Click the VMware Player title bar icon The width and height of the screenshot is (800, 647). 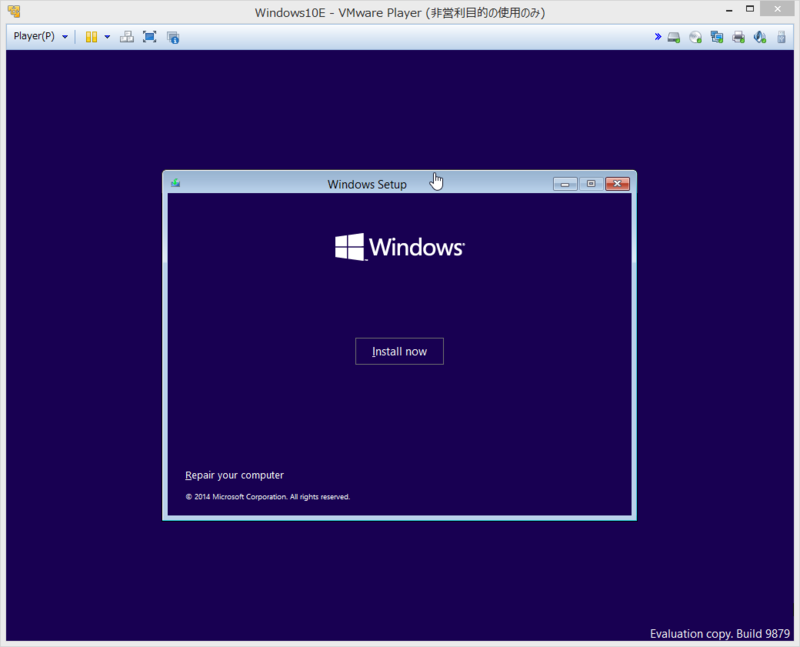click(x=14, y=11)
